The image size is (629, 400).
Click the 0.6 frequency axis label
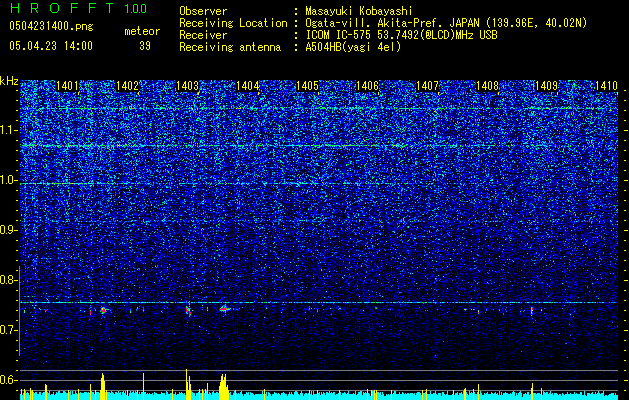pos(9,380)
